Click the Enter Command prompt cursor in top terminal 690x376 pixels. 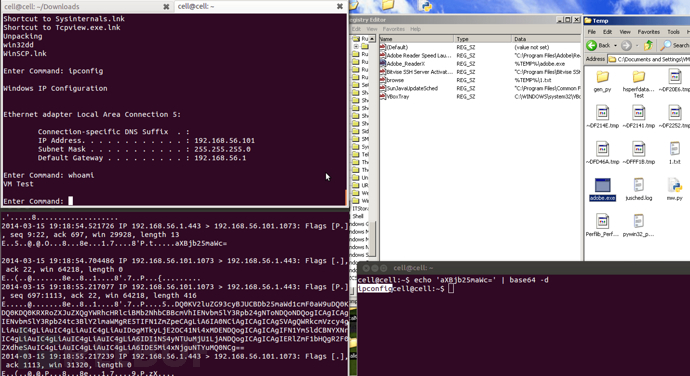[70, 201]
